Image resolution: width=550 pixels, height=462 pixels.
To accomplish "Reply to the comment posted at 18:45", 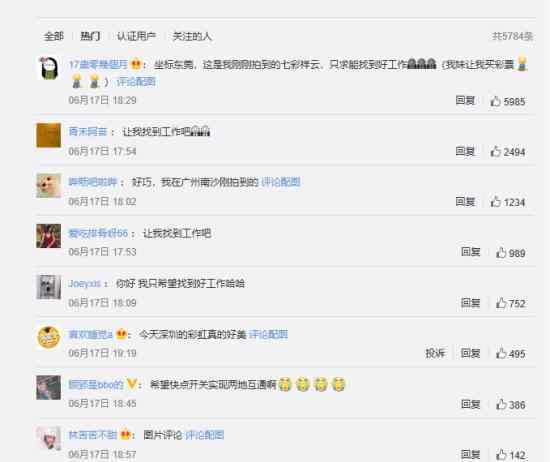I will [470, 404].
